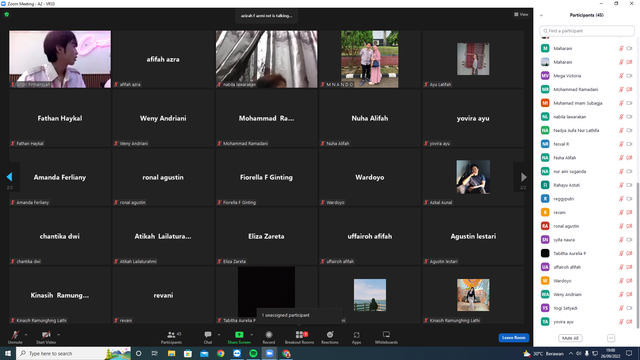Toggle Nuha Alifah's video icon in participant list
Image resolution: width=640 pixels, height=360 pixels.
[629, 158]
